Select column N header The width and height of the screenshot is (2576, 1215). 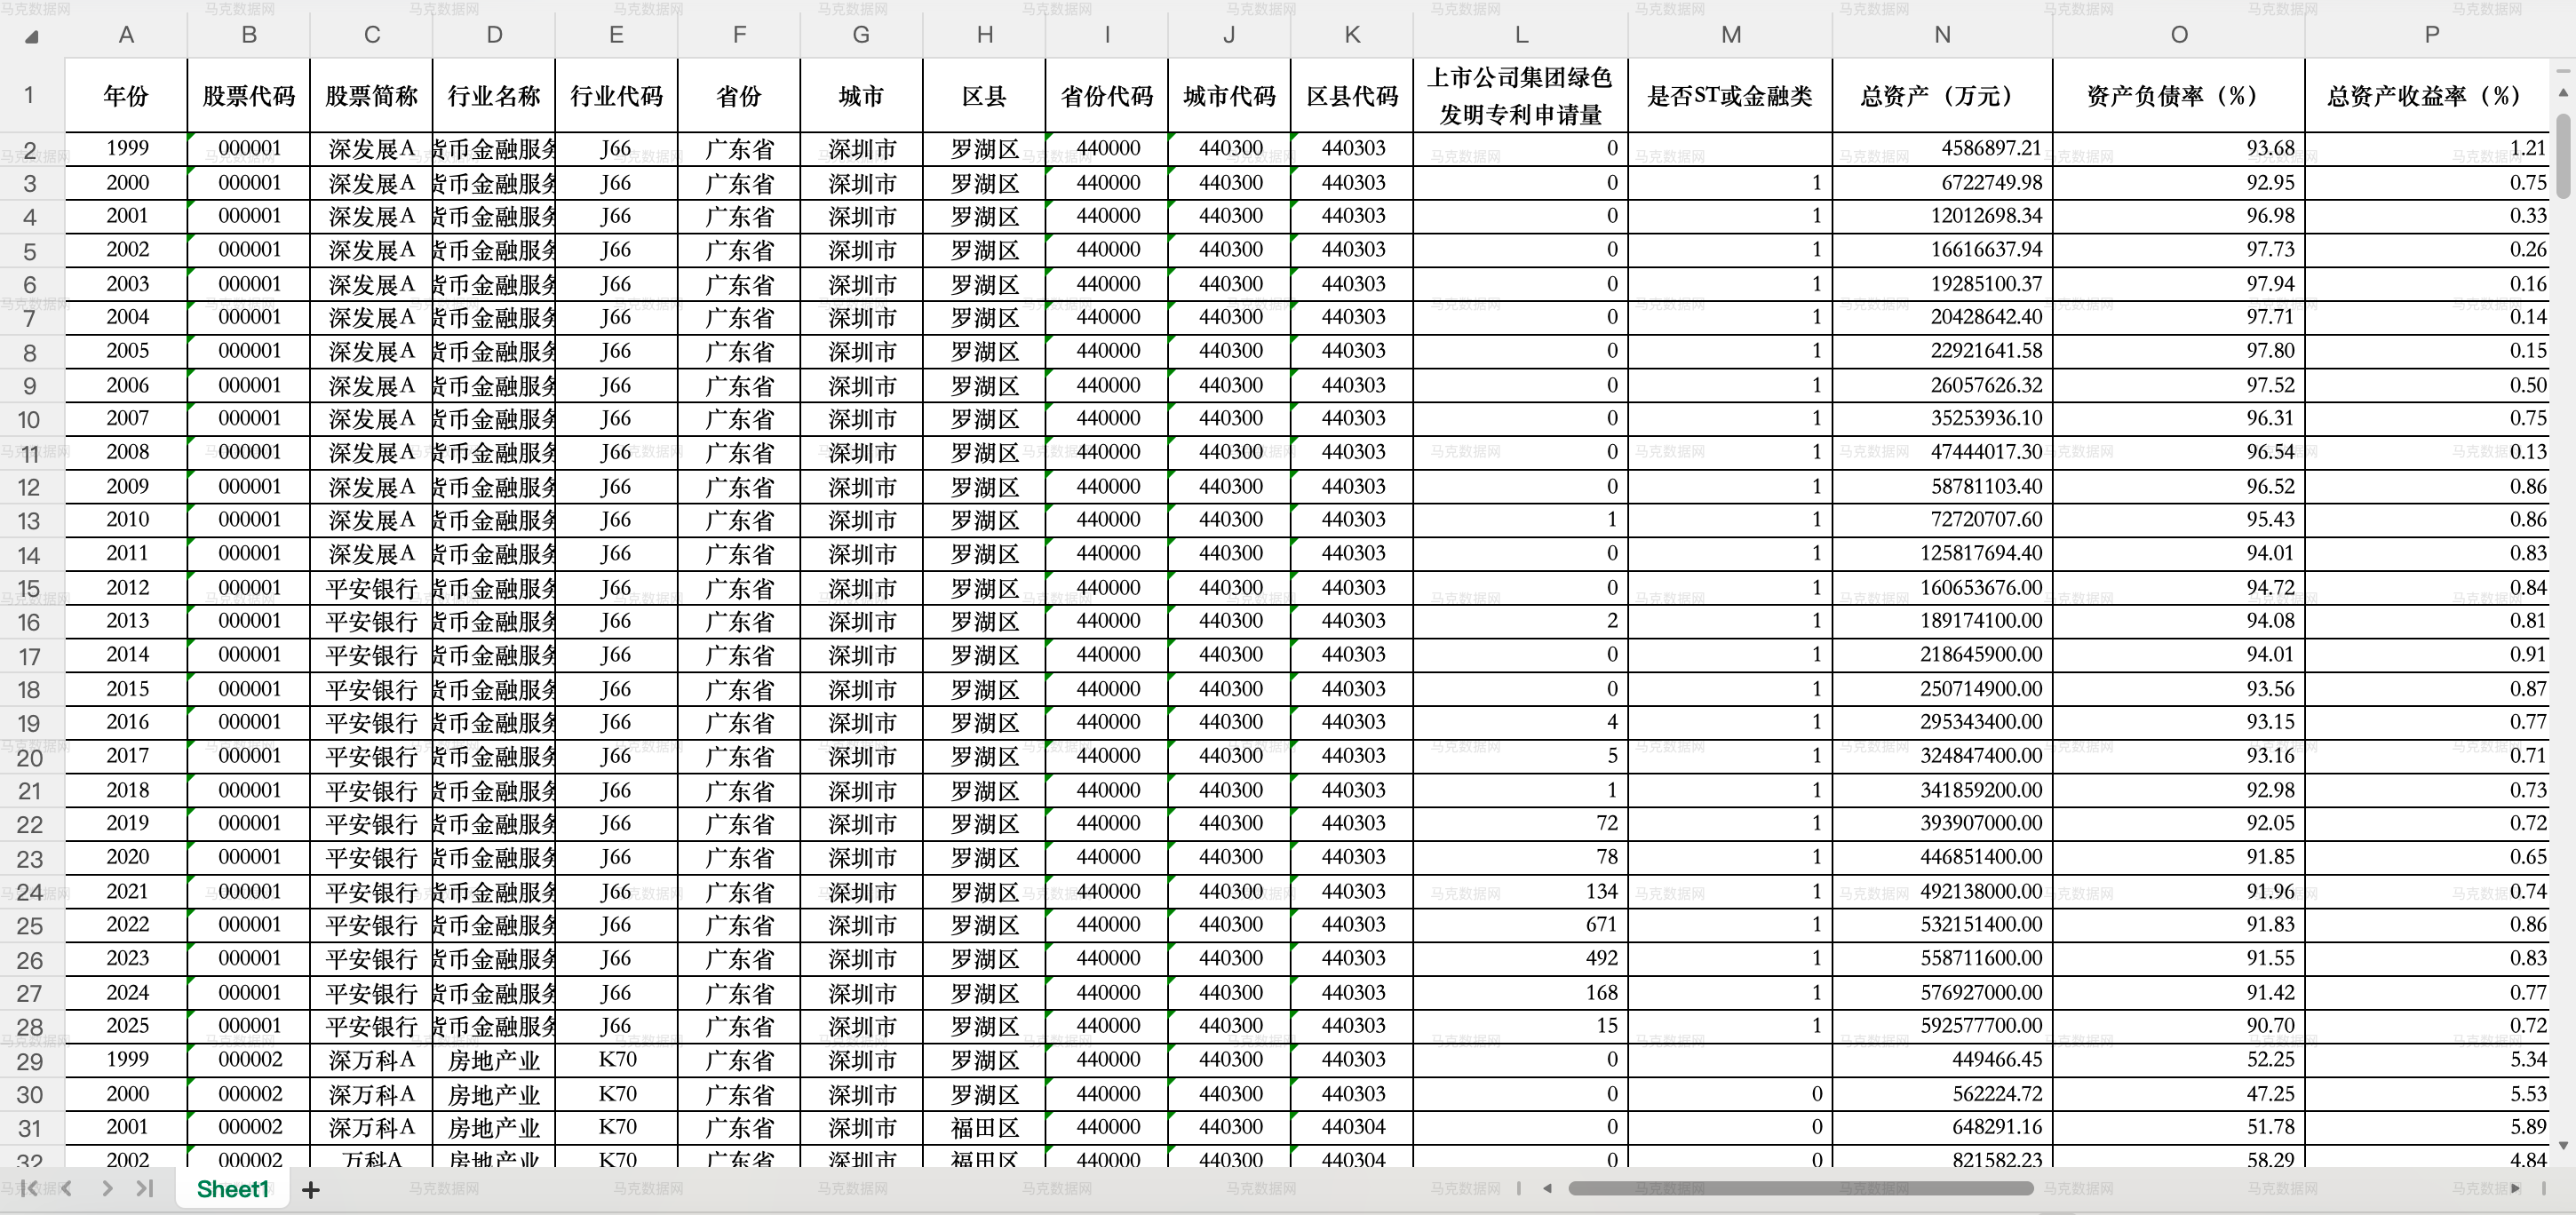click(1942, 35)
